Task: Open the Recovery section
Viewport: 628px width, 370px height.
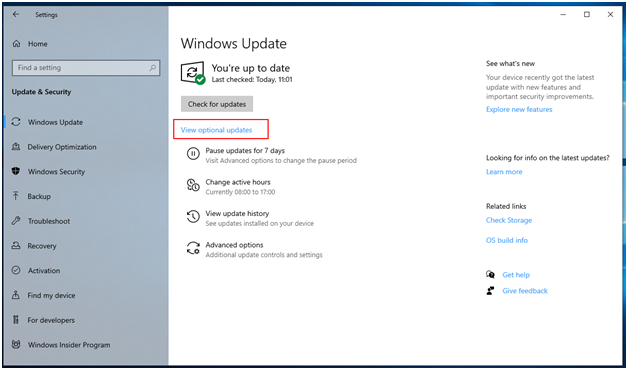Action: coord(42,246)
